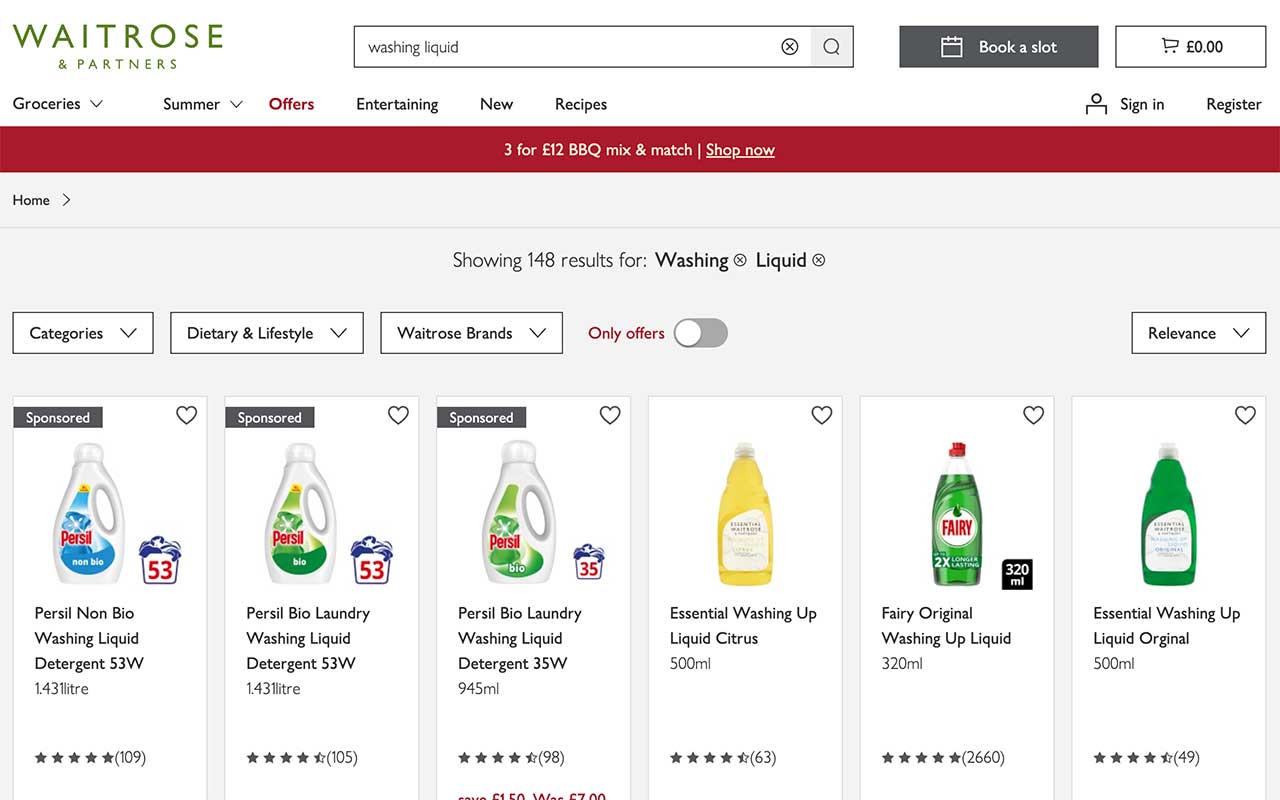1280x800 pixels.
Task: Open the Waitrose Brands filter dropdown
Action: tap(471, 333)
